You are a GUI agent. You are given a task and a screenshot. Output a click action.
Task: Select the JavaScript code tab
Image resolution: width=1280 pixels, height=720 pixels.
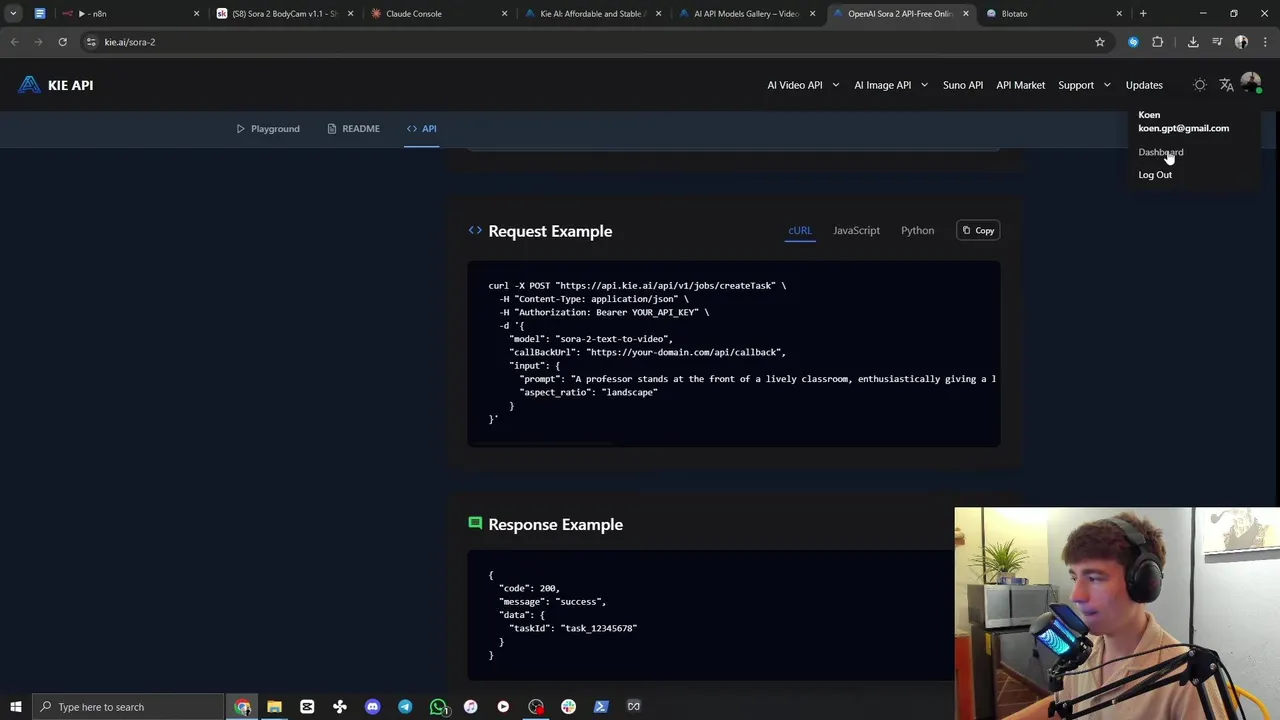coord(856,231)
